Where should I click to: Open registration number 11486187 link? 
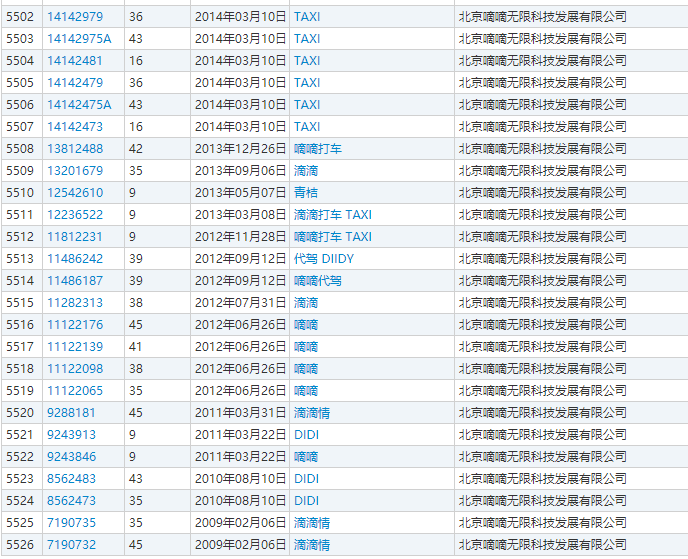coord(75,280)
